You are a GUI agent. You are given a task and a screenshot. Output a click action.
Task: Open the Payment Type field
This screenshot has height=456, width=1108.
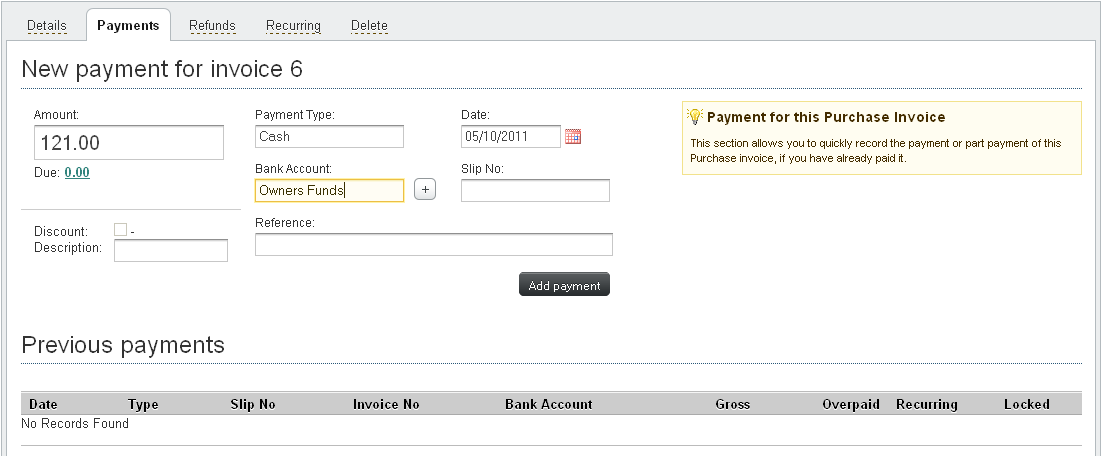point(329,137)
